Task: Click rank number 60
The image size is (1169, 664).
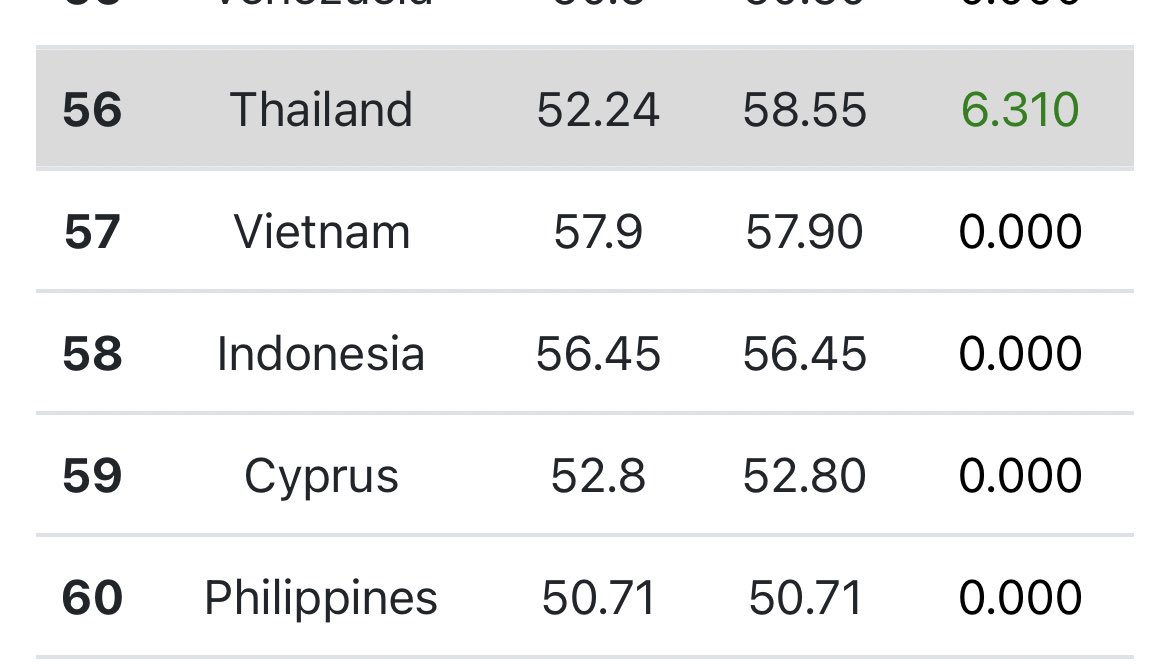Action: (93, 598)
